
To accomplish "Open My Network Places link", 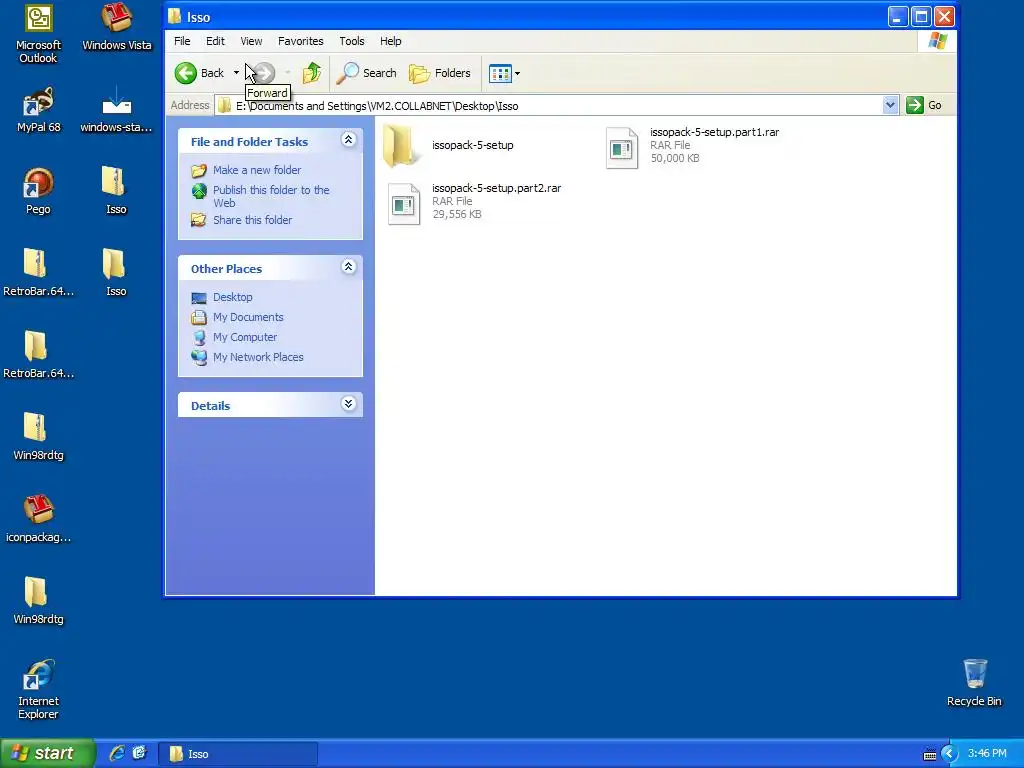I will click(x=258, y=357).
